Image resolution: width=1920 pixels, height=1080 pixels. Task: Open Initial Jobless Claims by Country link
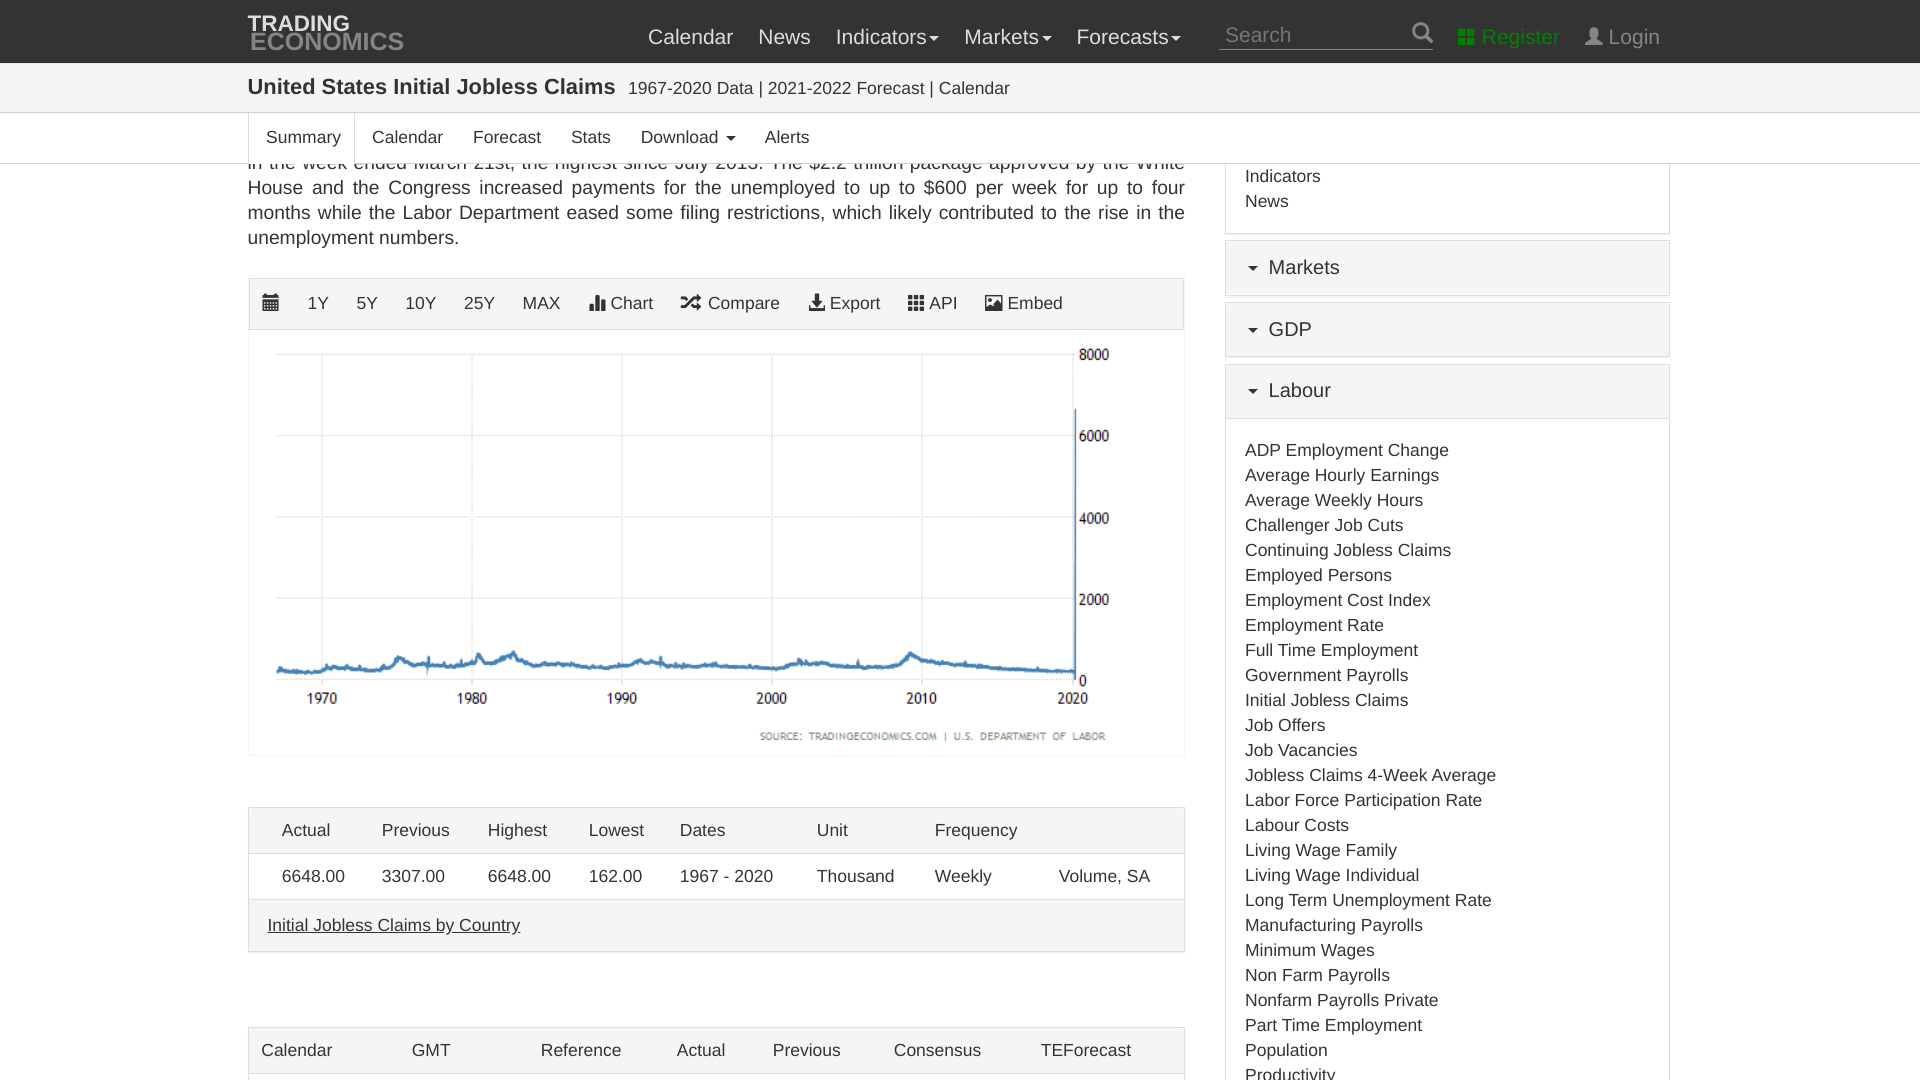(x=393, y=925)
